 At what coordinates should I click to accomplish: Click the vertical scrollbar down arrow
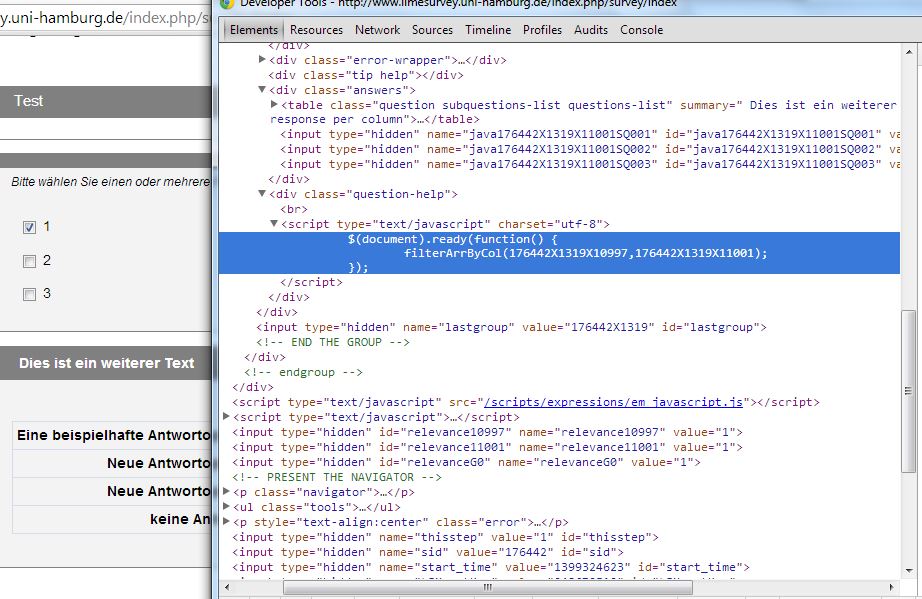point(908,570)
